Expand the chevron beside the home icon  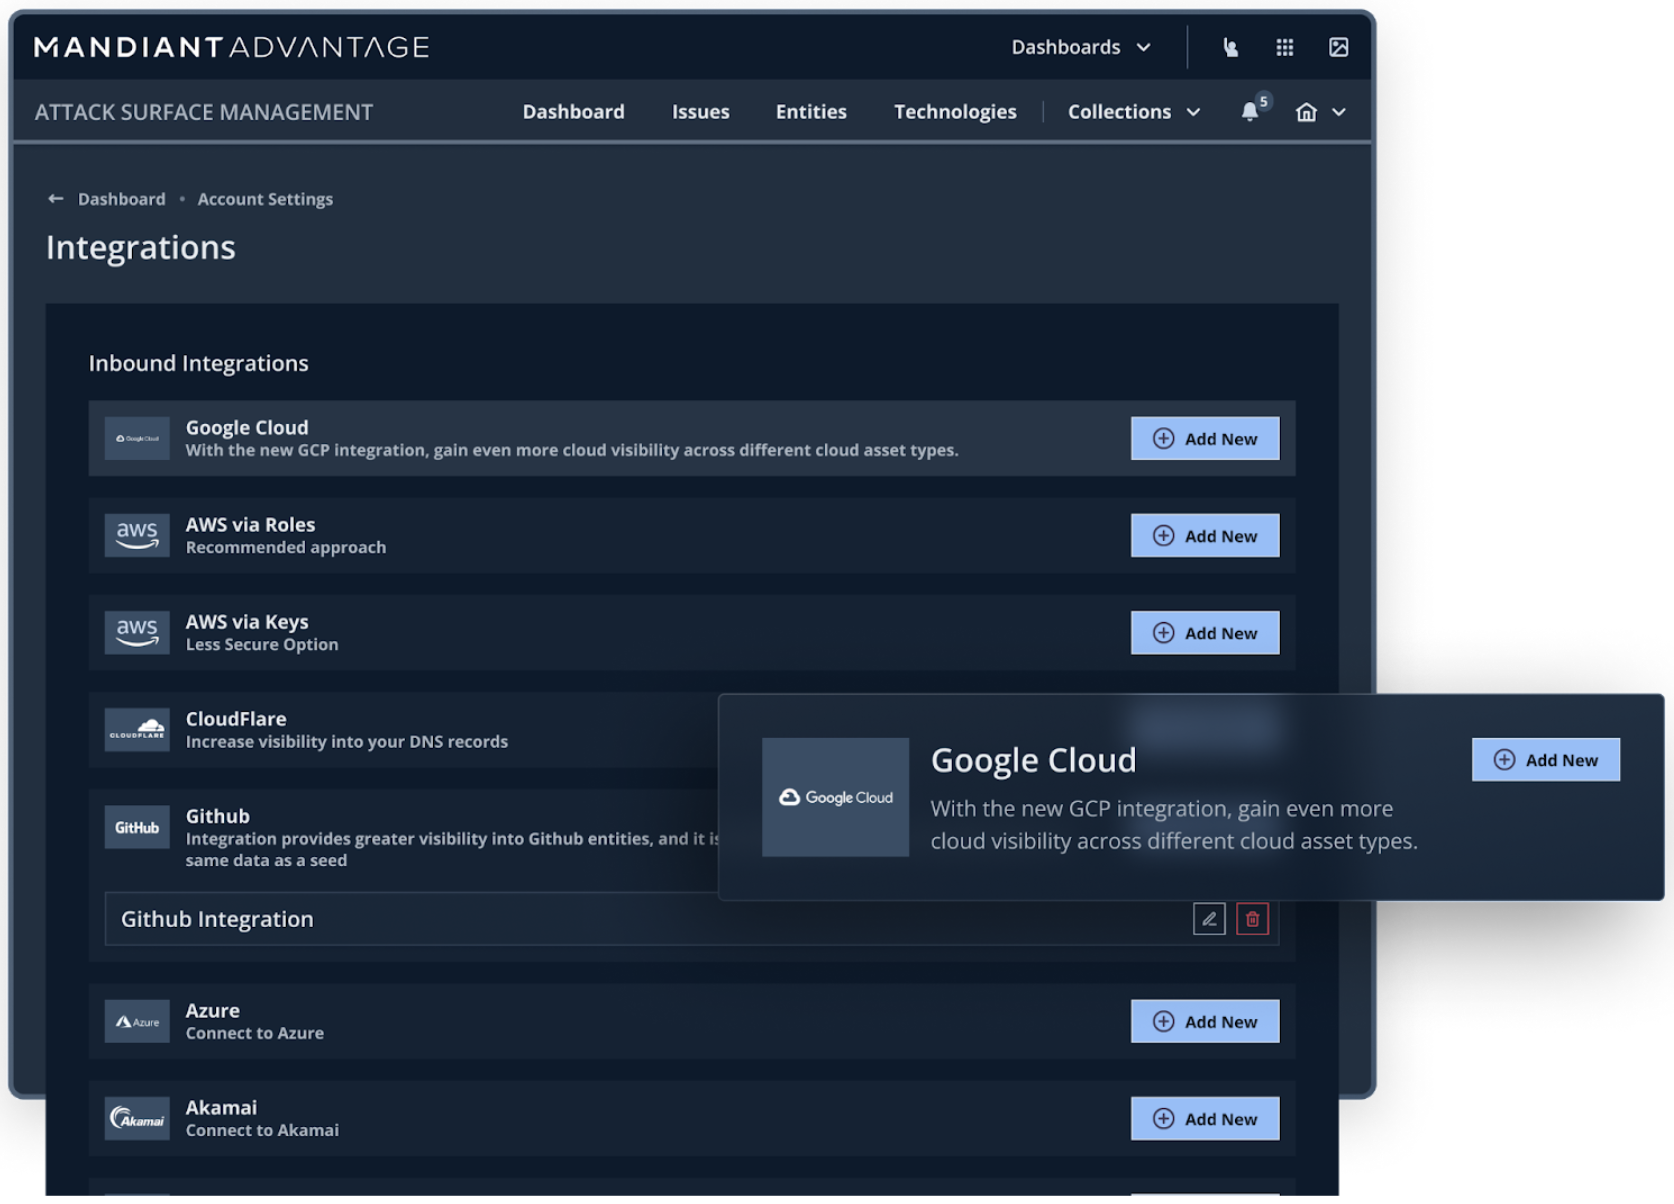[x=1339, y=112]
